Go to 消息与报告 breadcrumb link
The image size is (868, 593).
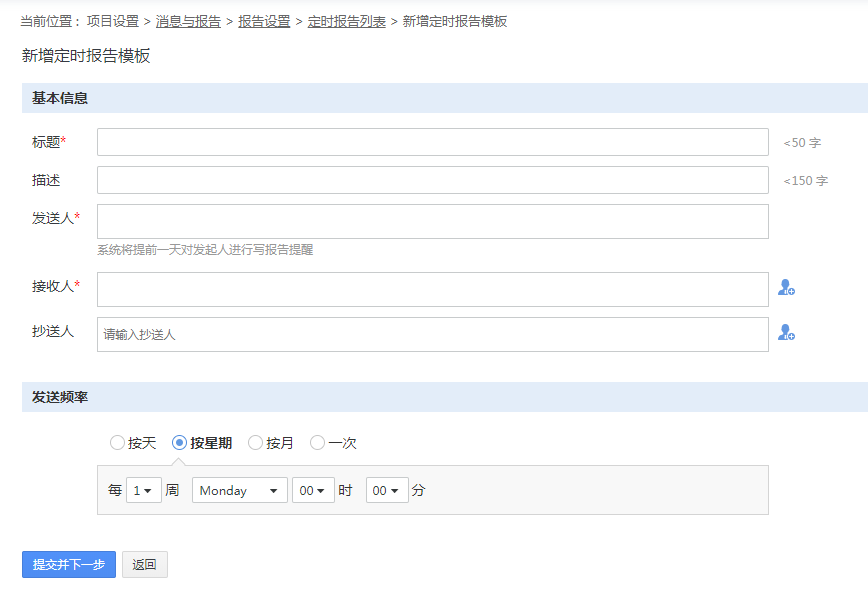click(188, 22)
